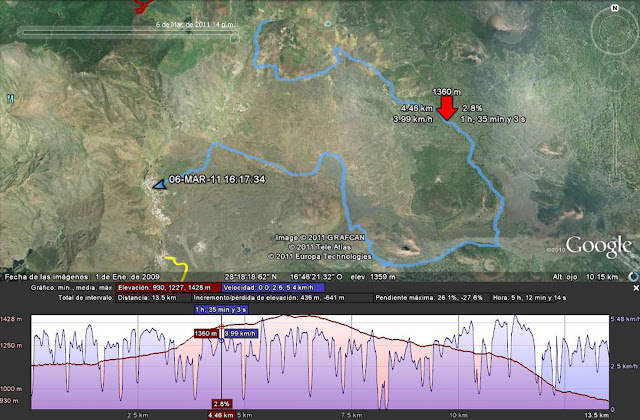This screenshot has height=420, width=640.
Task: Click the Fecha de las imágenes status text
Action: [x=82, y=277]
